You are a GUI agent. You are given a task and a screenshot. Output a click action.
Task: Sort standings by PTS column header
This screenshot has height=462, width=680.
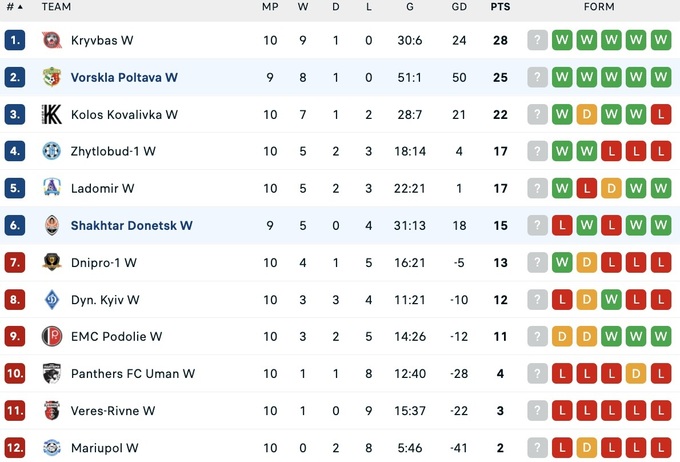tap(500, 7)
